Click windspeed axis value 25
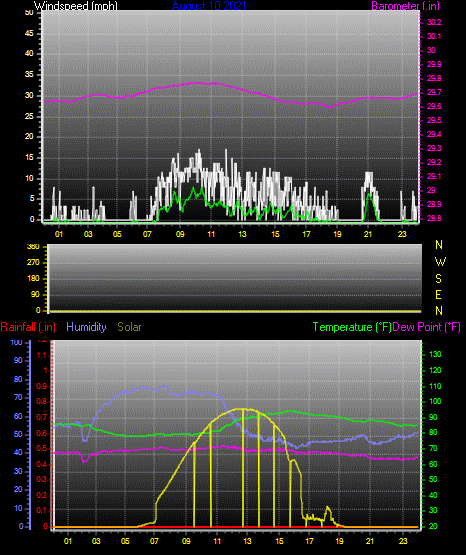The image size is (466, 555). tap(29, 116)
